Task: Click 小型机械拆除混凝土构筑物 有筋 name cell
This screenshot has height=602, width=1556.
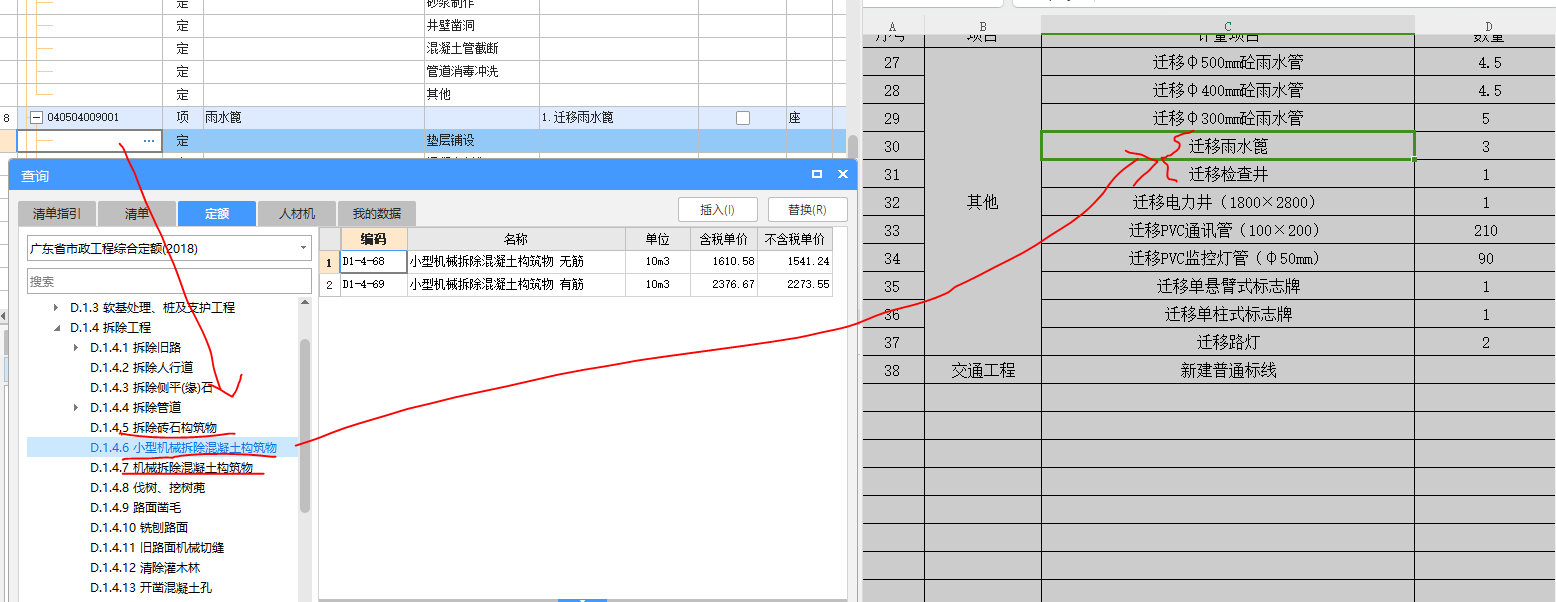Action: [x=516, y=285]
